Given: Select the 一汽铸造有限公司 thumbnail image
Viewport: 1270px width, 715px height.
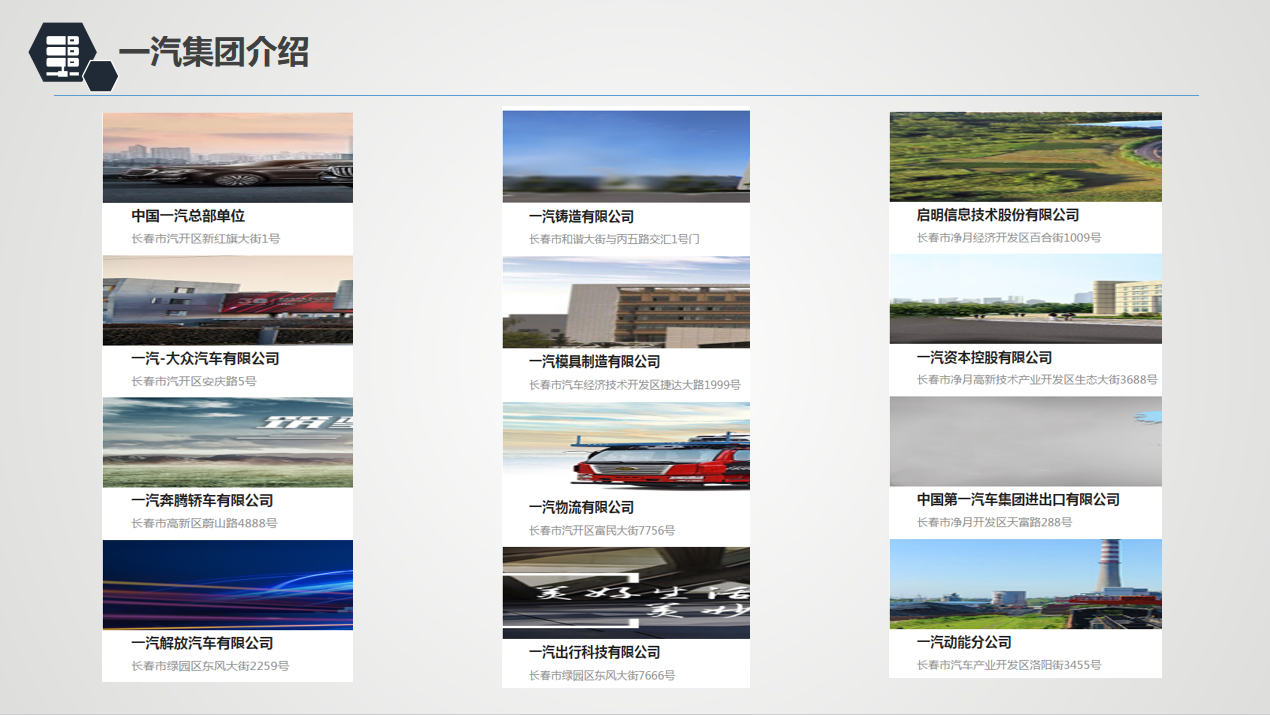Looking at the screenshot, I should (626, 156).
